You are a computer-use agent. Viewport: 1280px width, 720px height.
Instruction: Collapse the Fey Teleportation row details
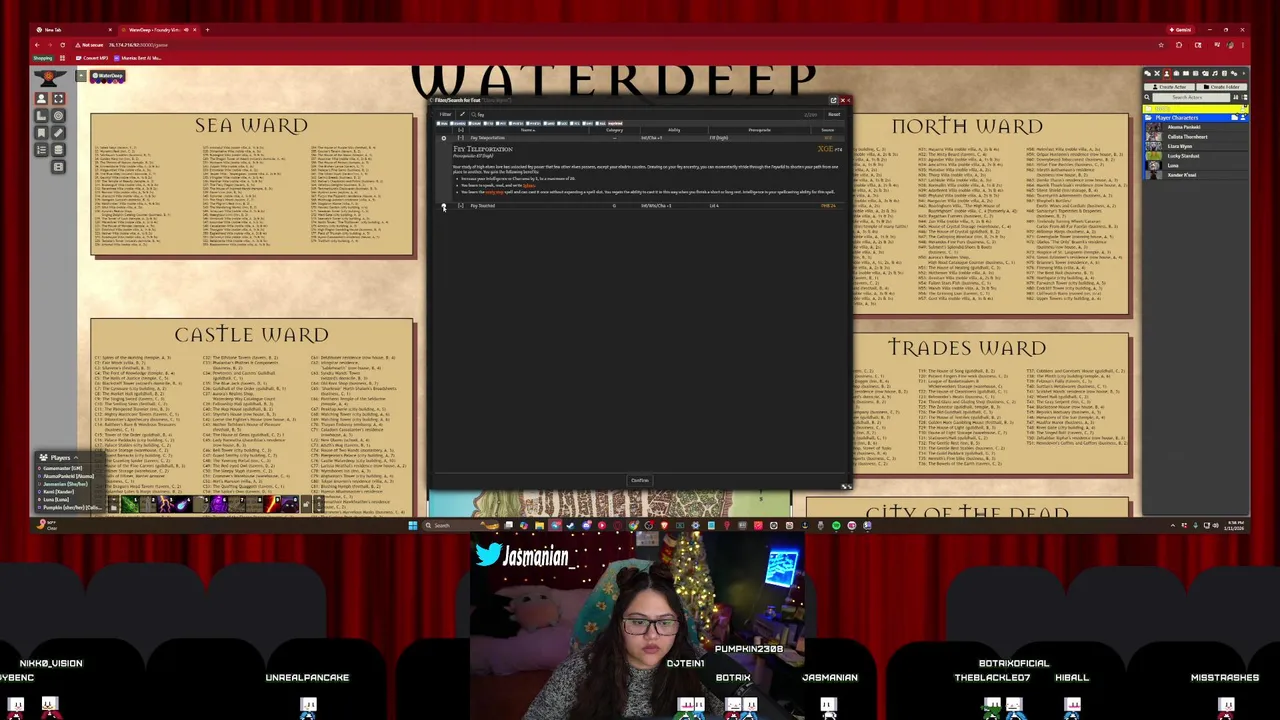tap(461, 138)
